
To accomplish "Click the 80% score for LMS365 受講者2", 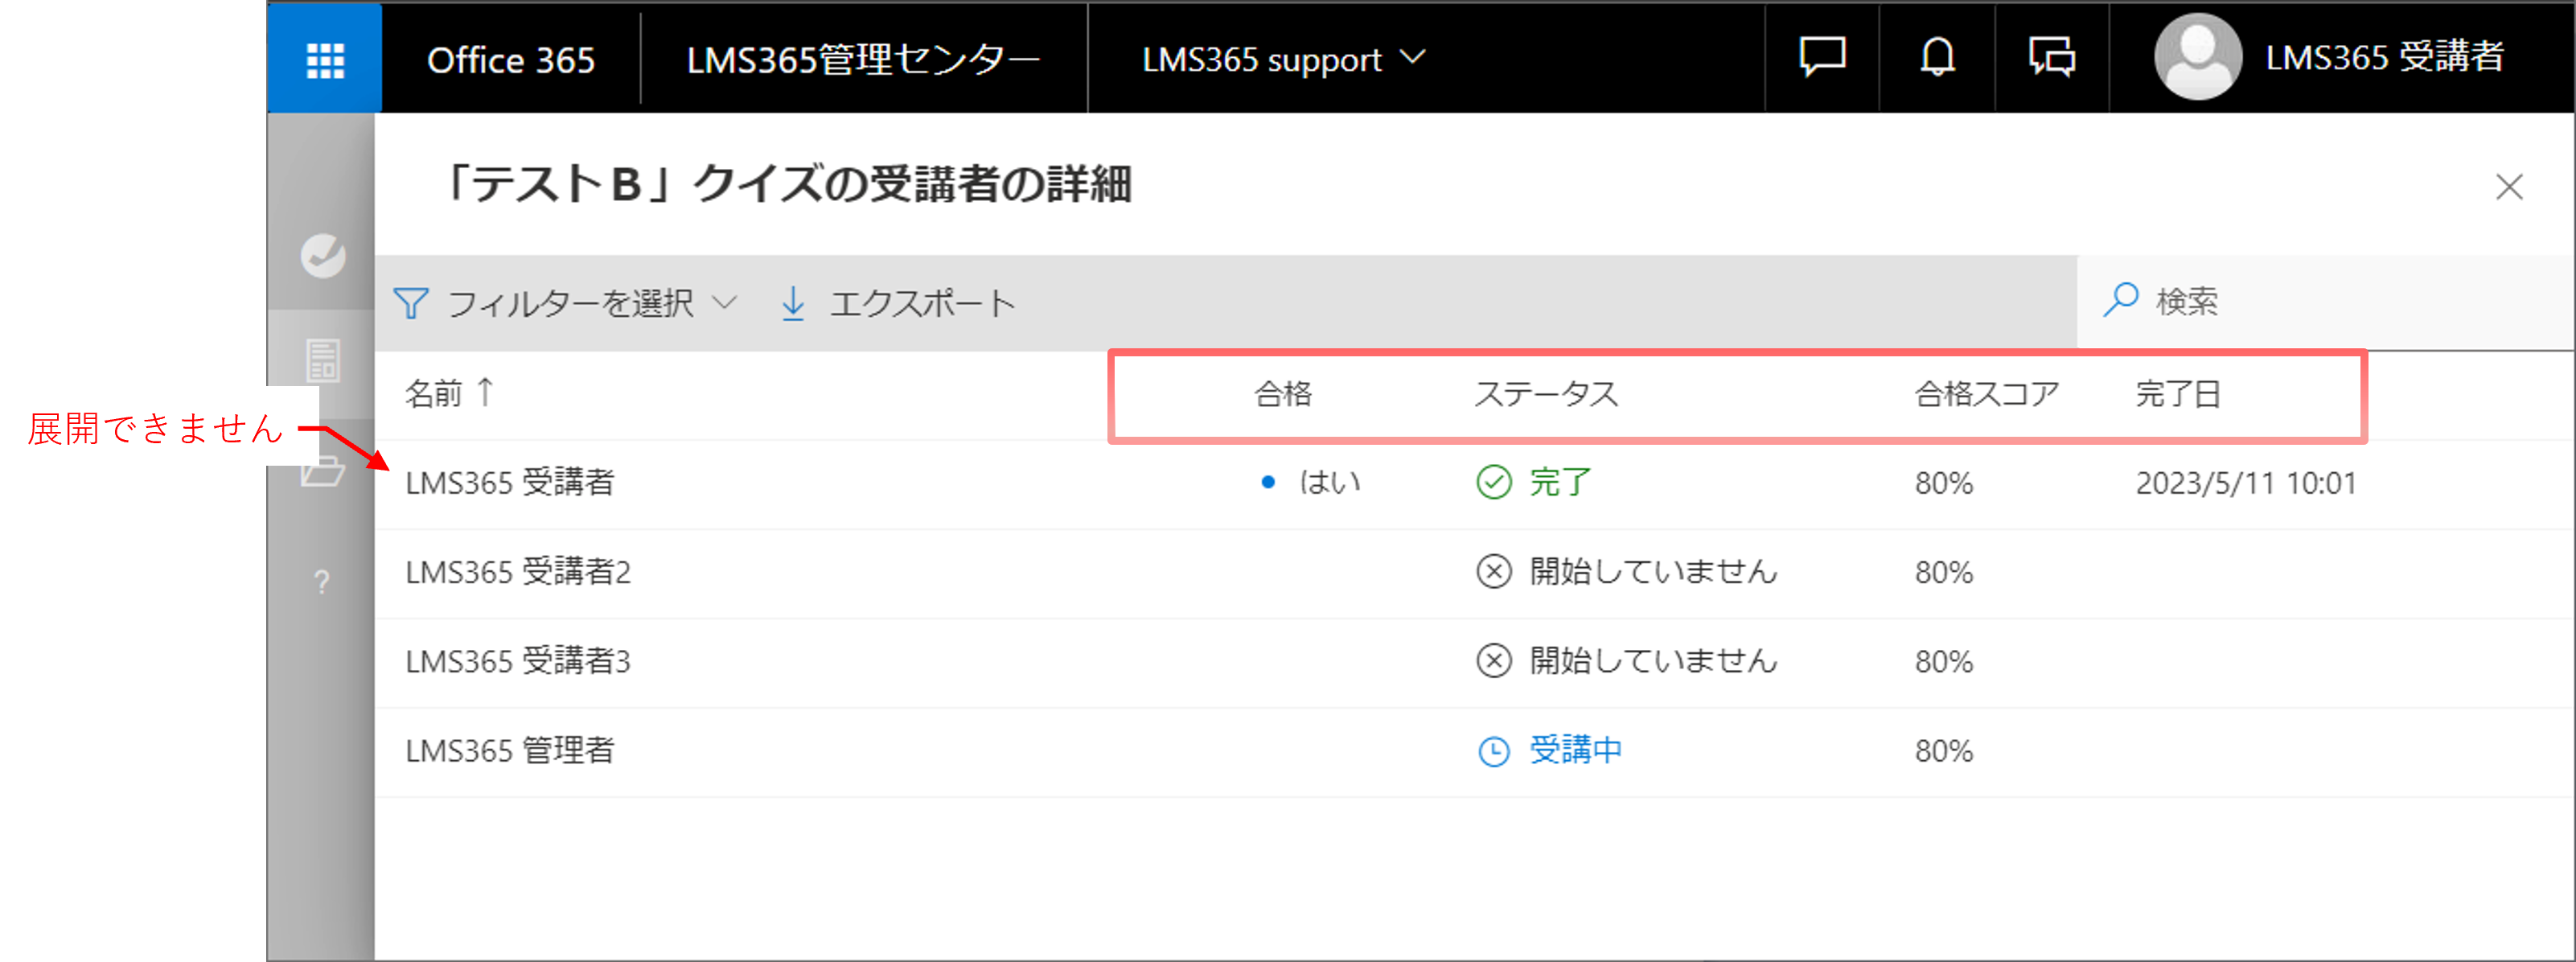I will click(1944, 572).
